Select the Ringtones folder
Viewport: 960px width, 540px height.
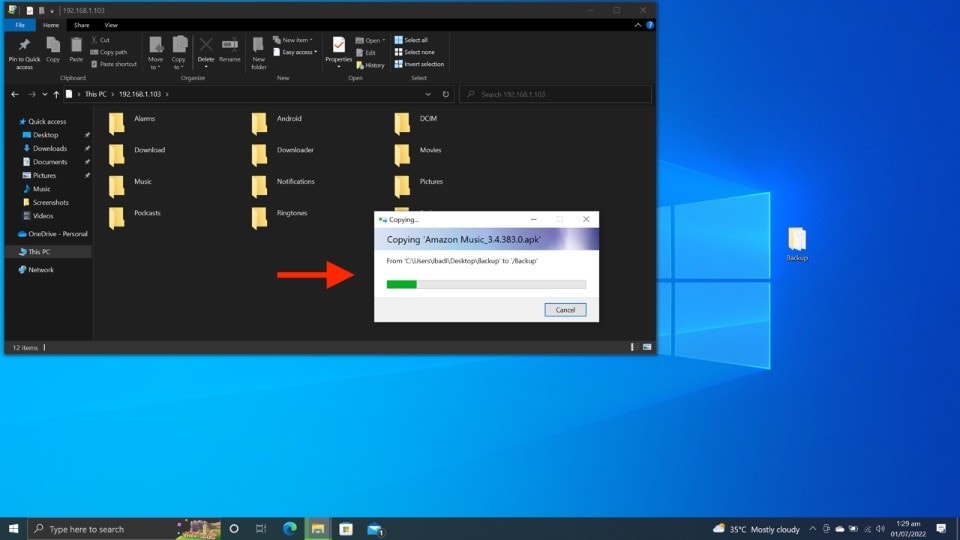pyautogui.click(x=279, y=217)
